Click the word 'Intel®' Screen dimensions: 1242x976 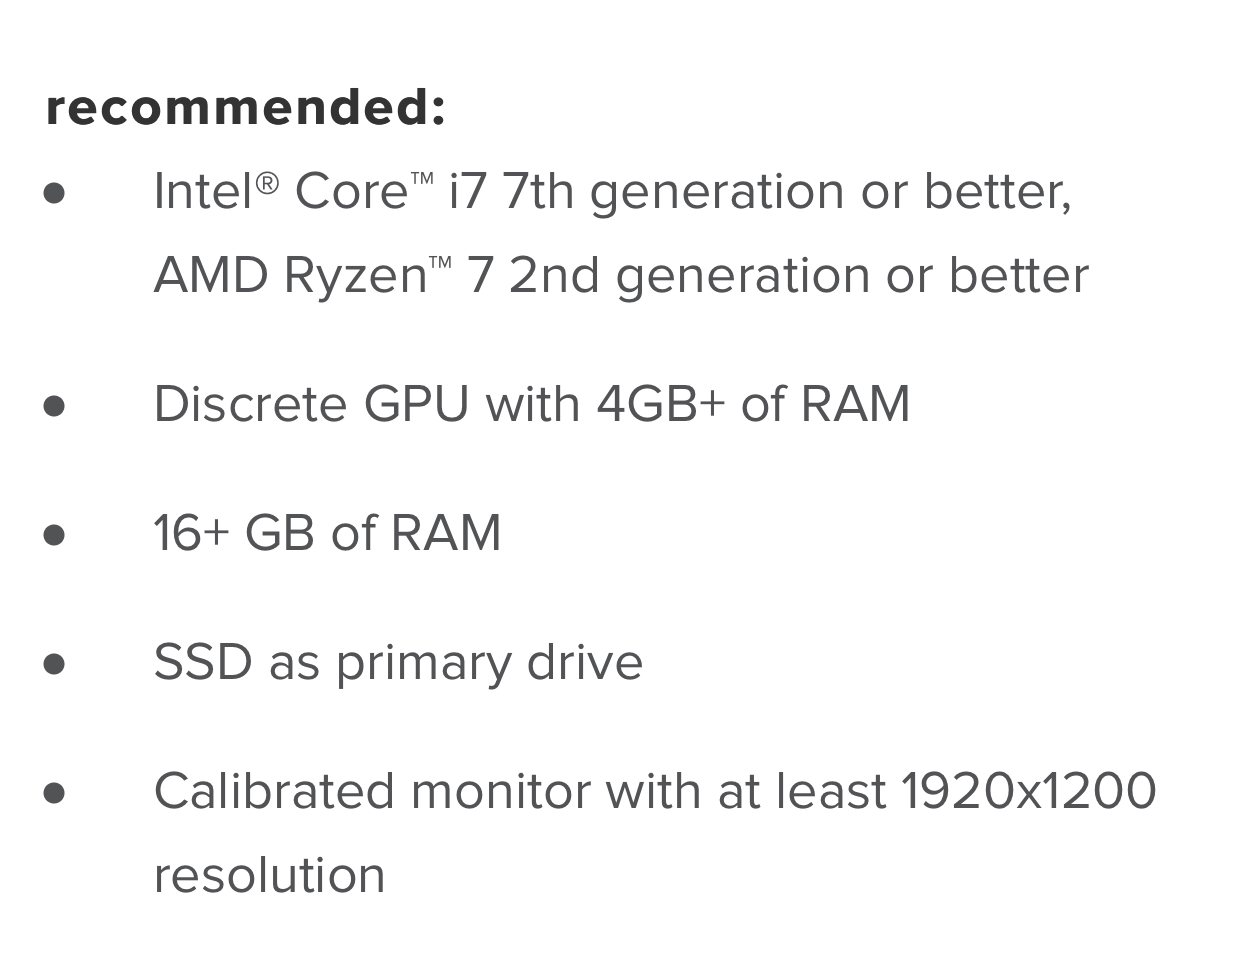coord(216,190)
